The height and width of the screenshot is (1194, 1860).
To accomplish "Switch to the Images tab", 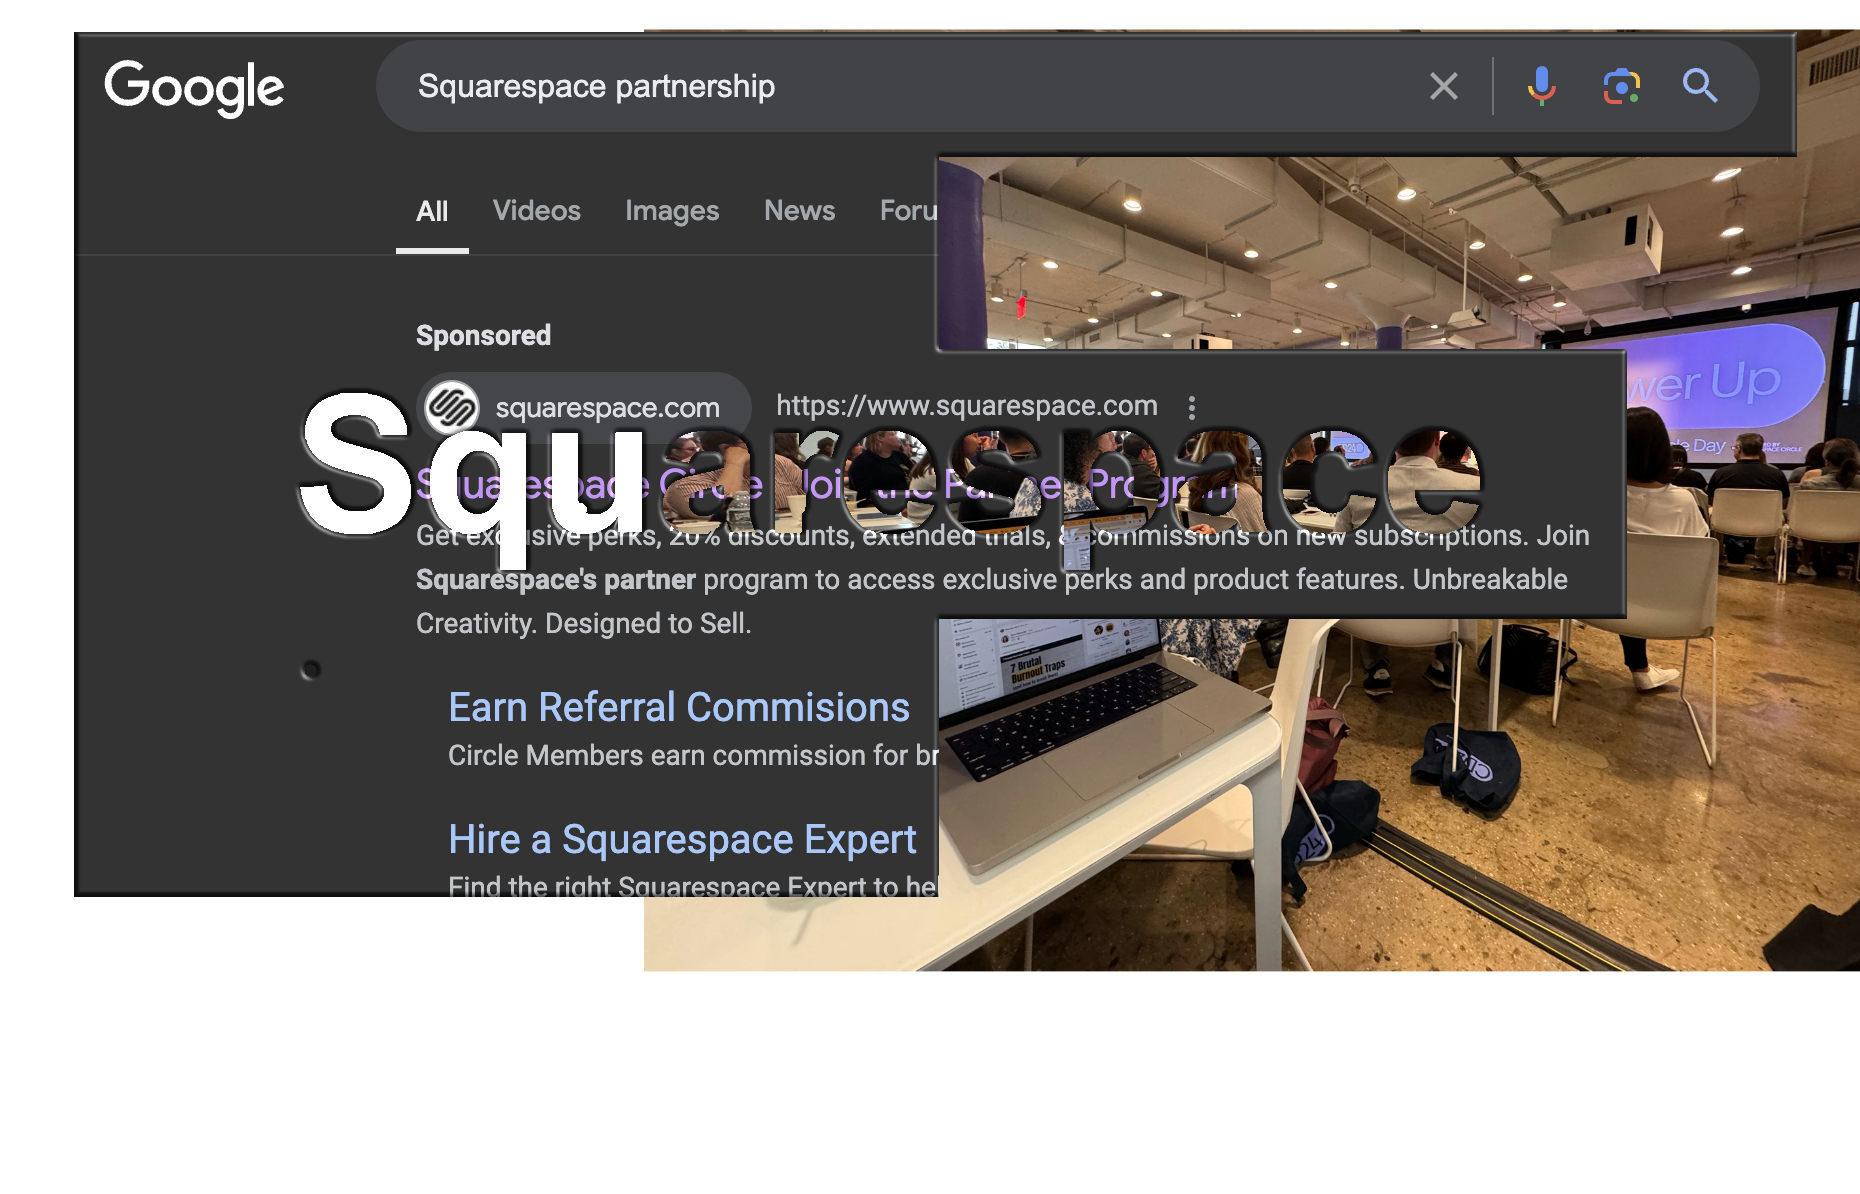I will pyautogui.click(x=671, y=211).
